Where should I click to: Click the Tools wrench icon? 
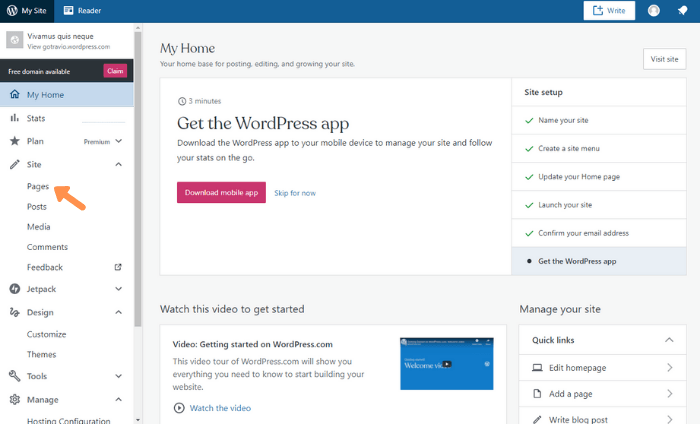coord(15,376)
